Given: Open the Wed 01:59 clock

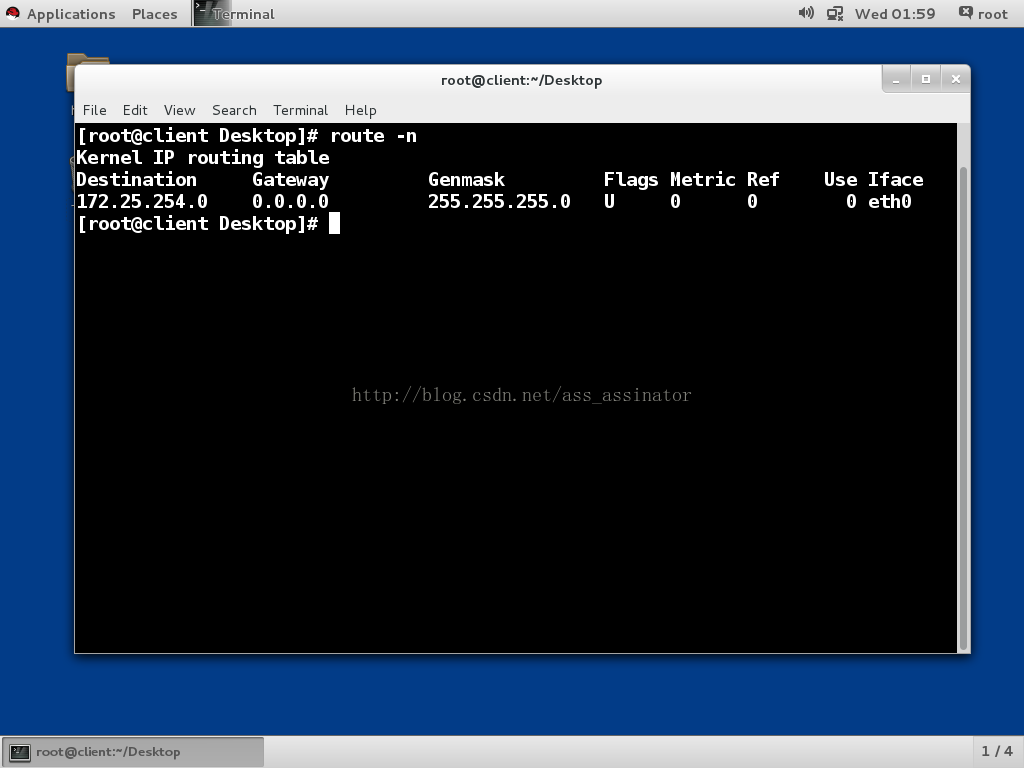Looking at the screenshot, I should pos(895,14).
